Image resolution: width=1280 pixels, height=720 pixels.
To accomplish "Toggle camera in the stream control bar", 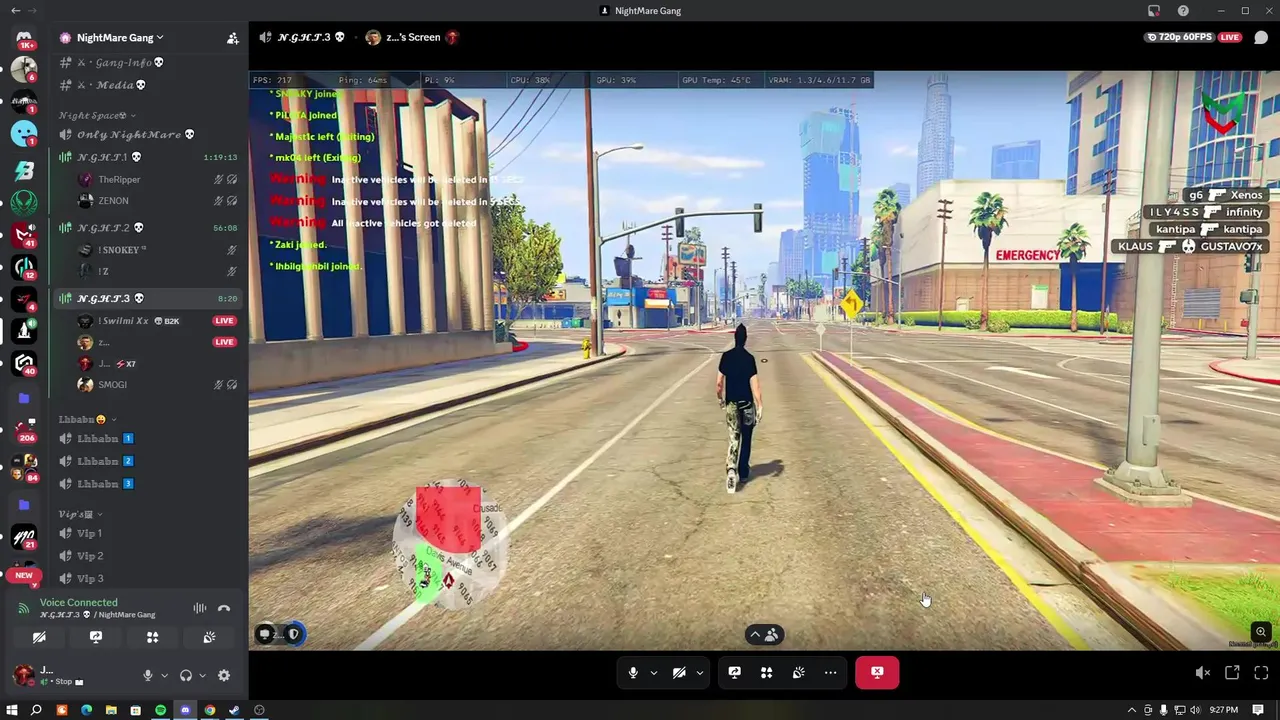I will [x=679, y=673].
